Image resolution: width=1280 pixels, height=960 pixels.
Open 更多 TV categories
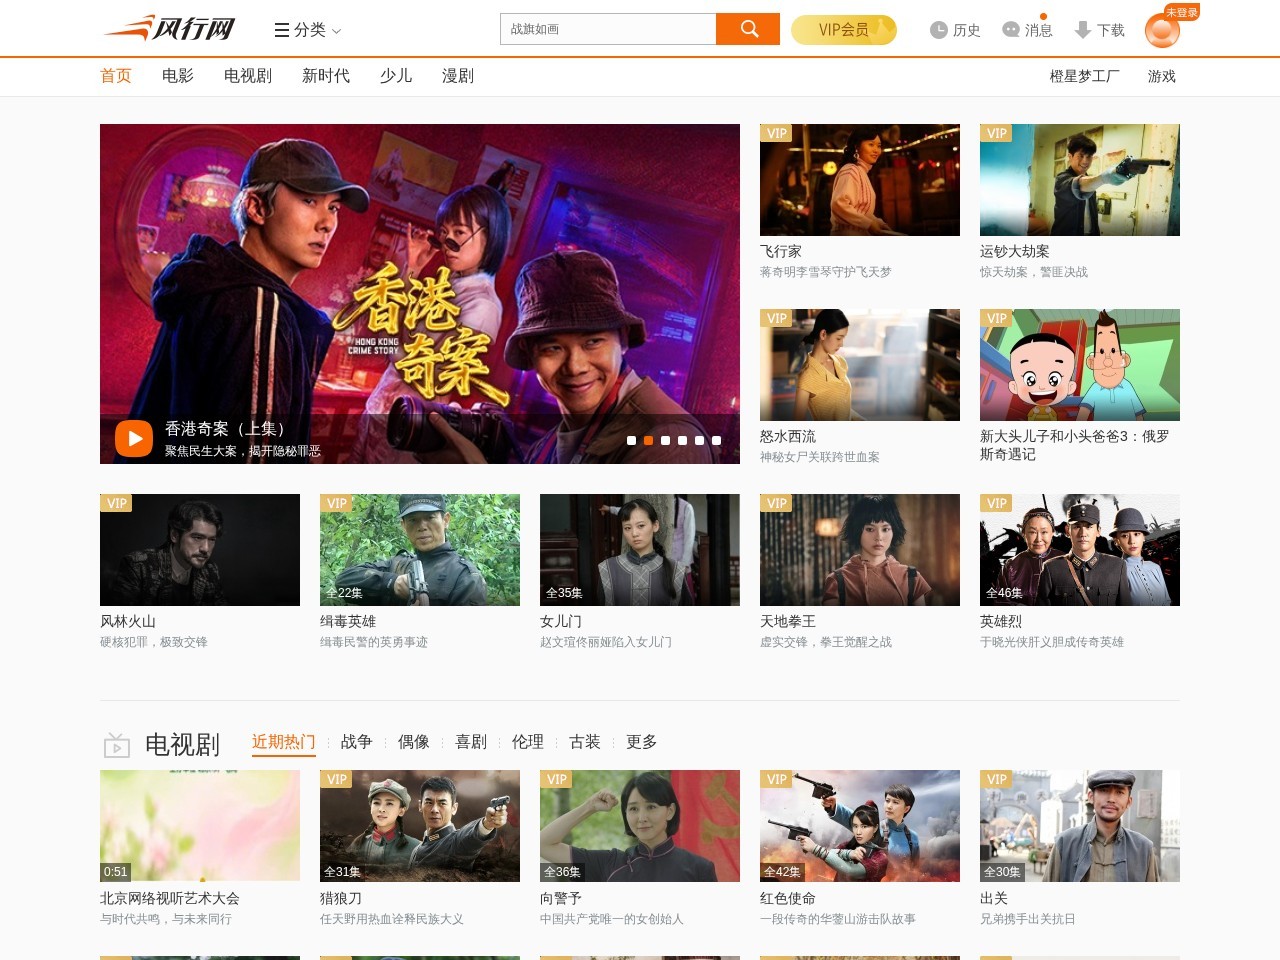(641, 742)
